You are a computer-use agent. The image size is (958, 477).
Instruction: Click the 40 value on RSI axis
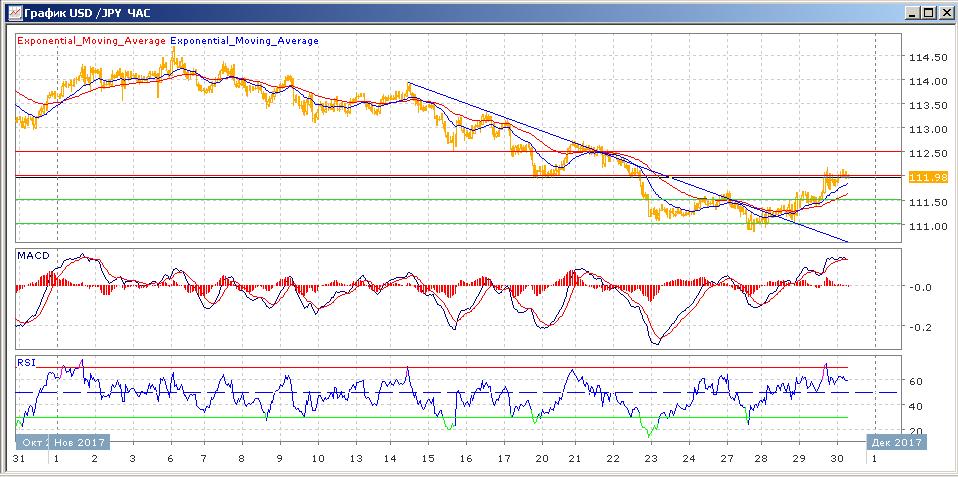tap(915, 406)
